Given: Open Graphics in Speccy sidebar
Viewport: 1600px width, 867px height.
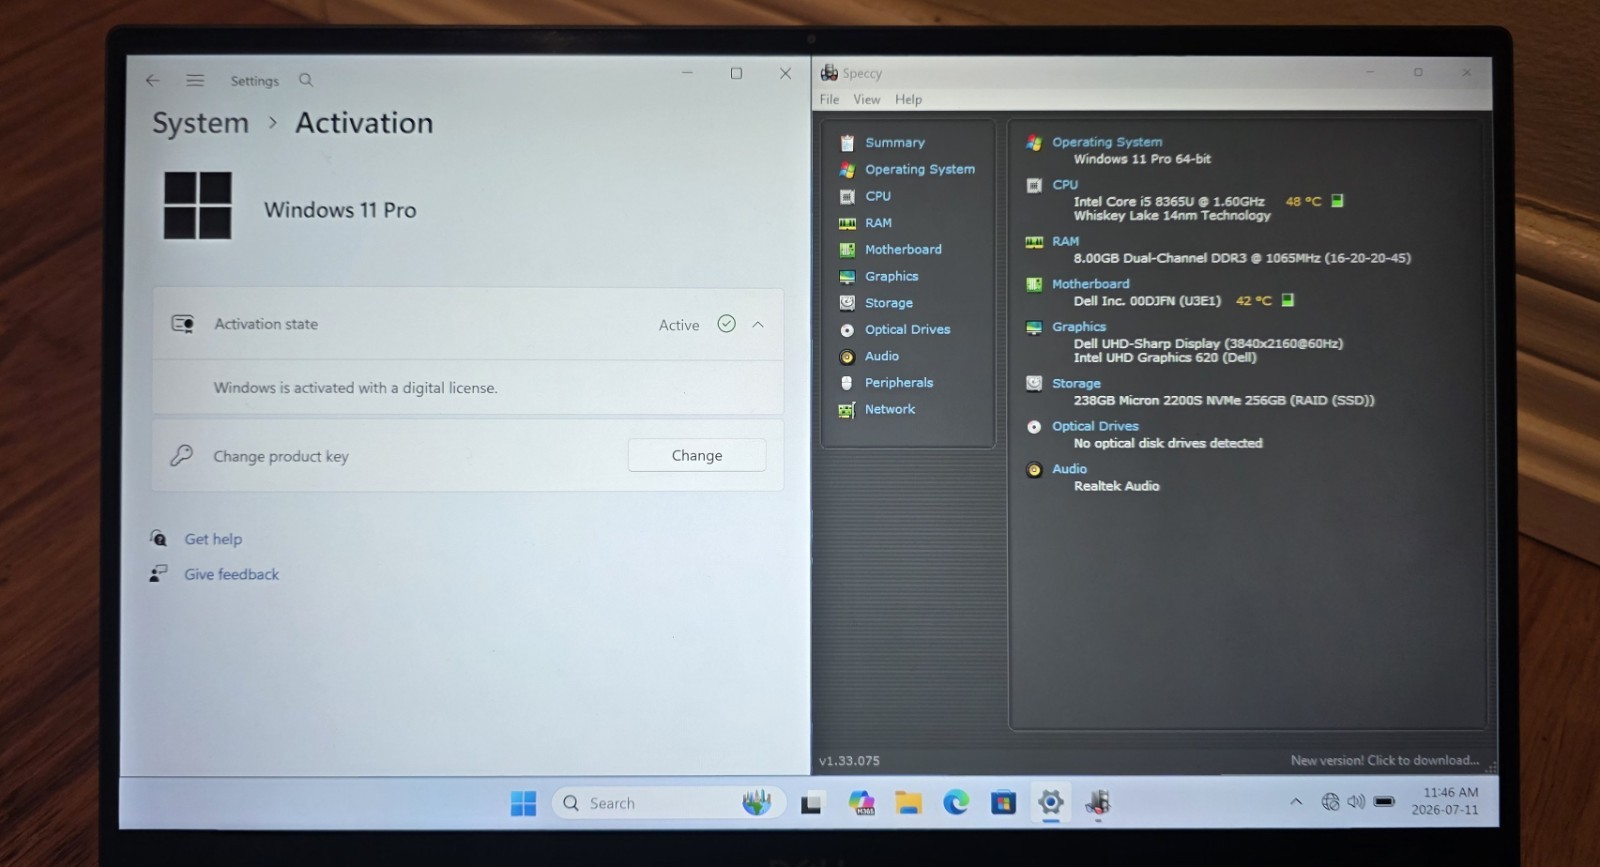Looking at the screenshot, I should (x=891, y=277).
